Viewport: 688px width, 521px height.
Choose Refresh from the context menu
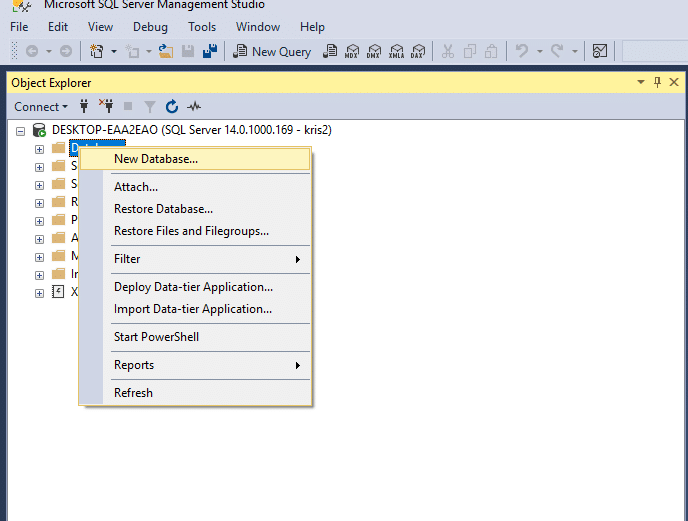pyautogui.click(x=195, y=393)
